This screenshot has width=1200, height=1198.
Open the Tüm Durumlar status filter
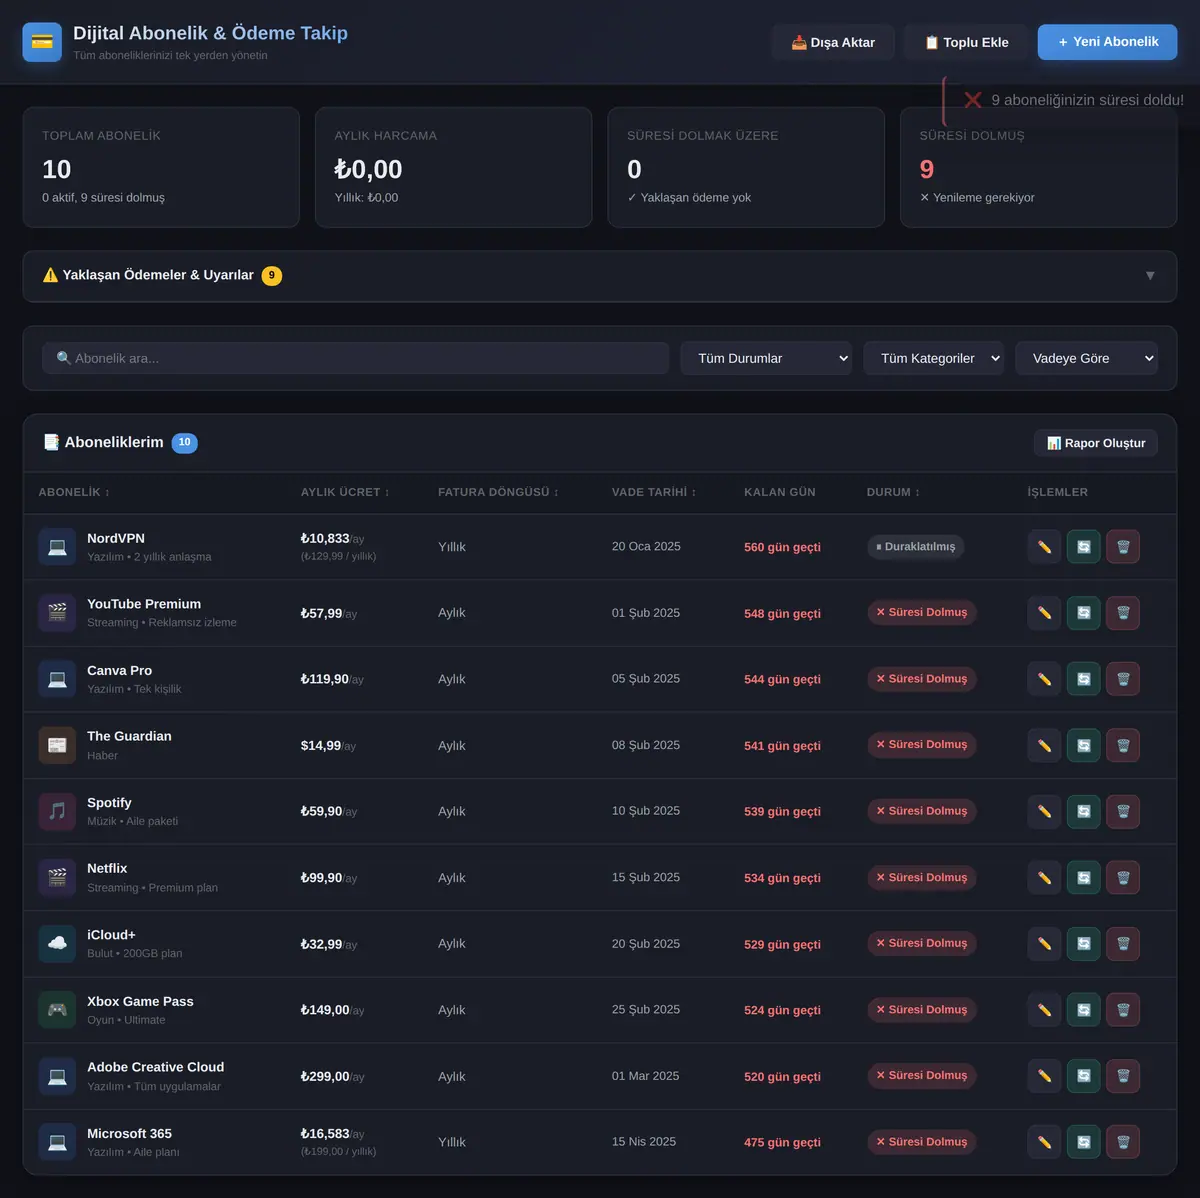[x=766, y=358]
